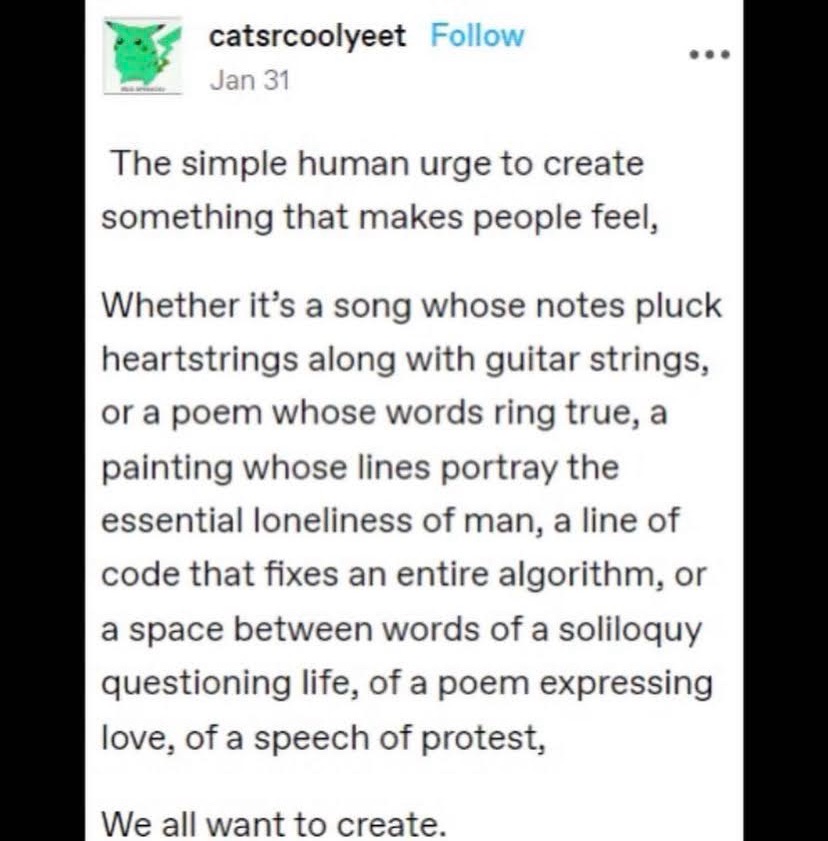
Task: Open the post's three-dot options menu
Action: [711, 53]
